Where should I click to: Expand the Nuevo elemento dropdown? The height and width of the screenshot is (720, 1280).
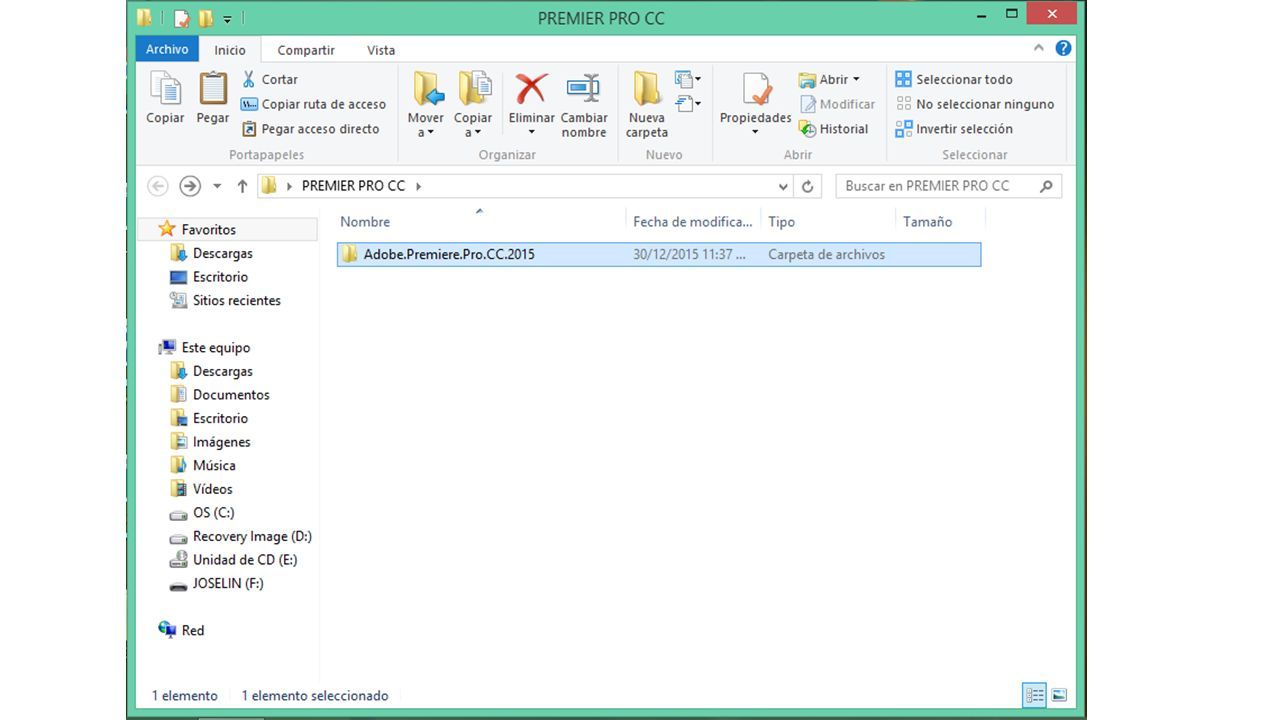[688, 79]
